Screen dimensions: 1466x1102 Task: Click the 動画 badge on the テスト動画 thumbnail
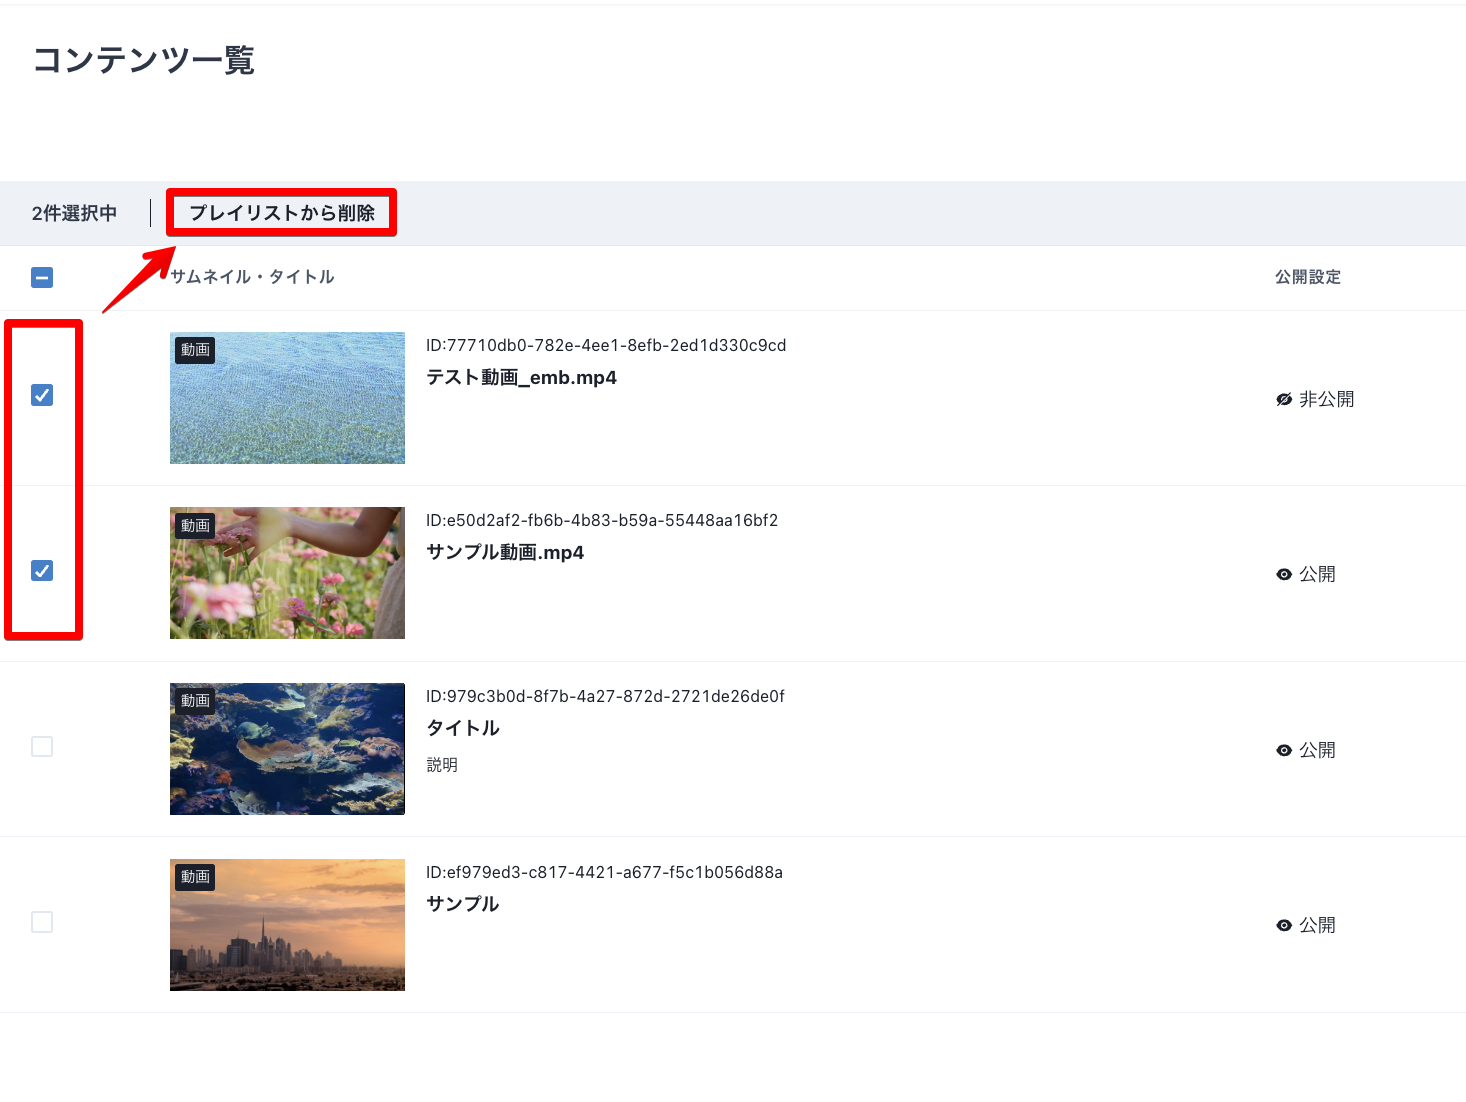[194, 350]
